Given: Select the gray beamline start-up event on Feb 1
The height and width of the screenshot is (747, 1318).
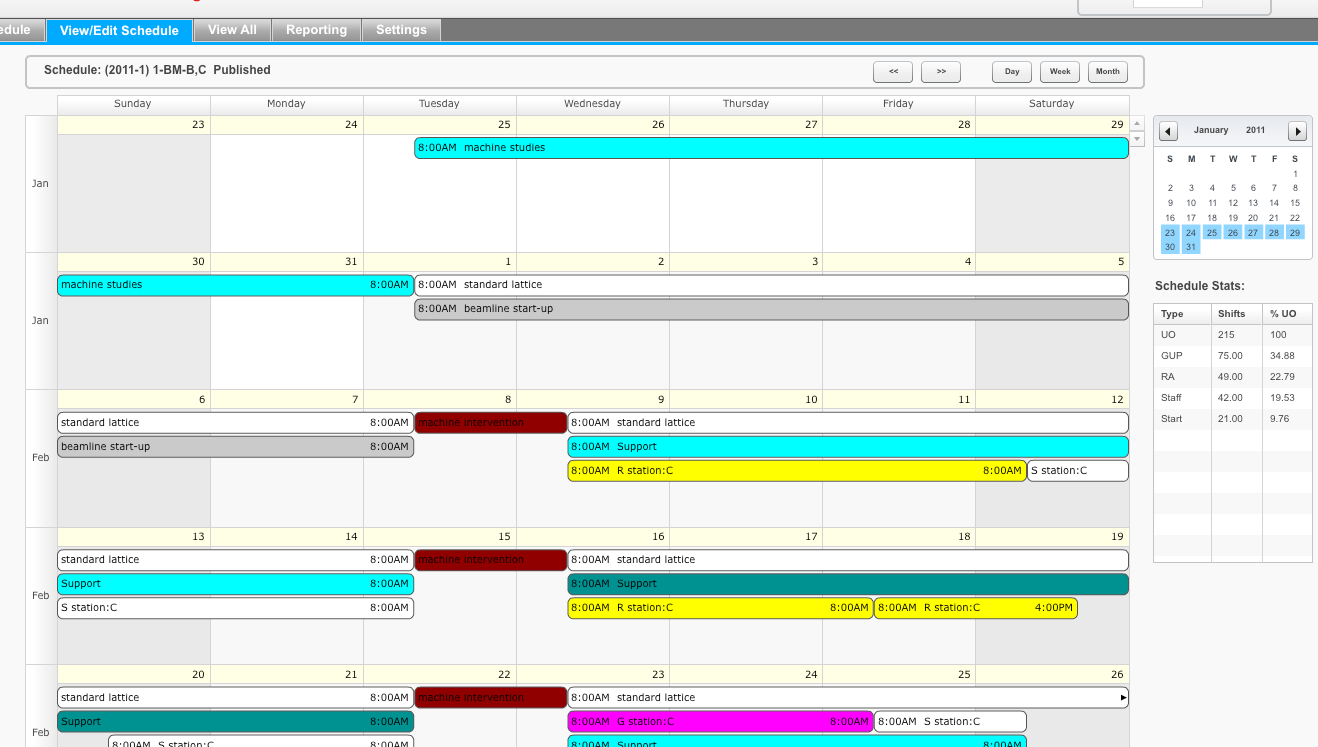Looking at the screenshot, I should (771, 309).
